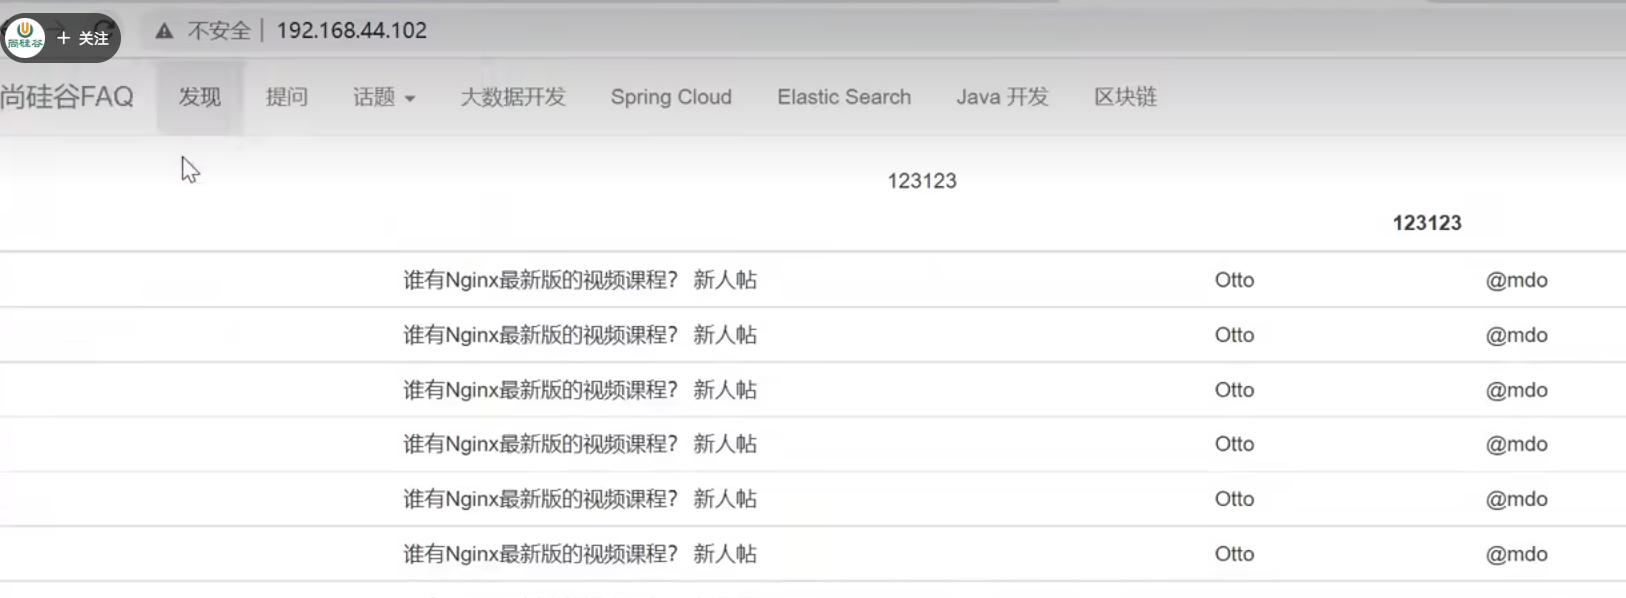
Task: Open the 提问 navigation item
Action: click(x=286, y=97)
